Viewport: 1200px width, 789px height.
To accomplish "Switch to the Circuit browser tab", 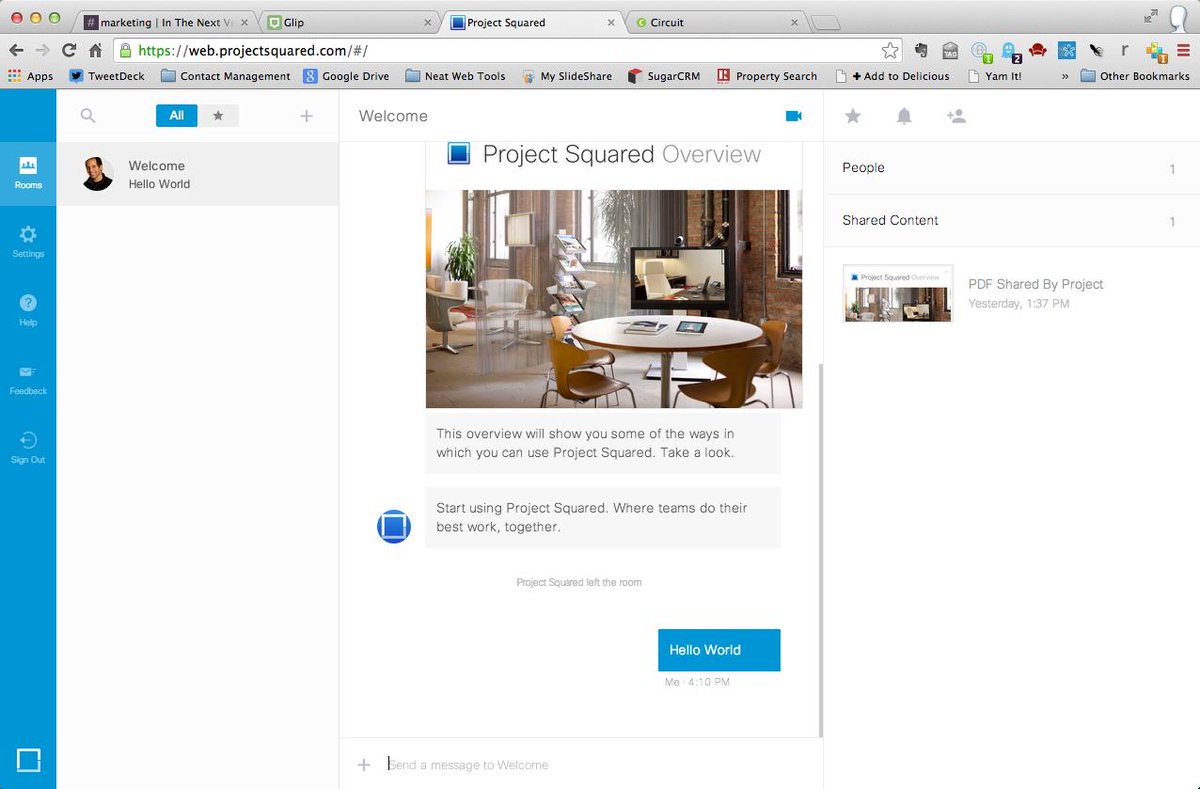I will pos(716,22).
